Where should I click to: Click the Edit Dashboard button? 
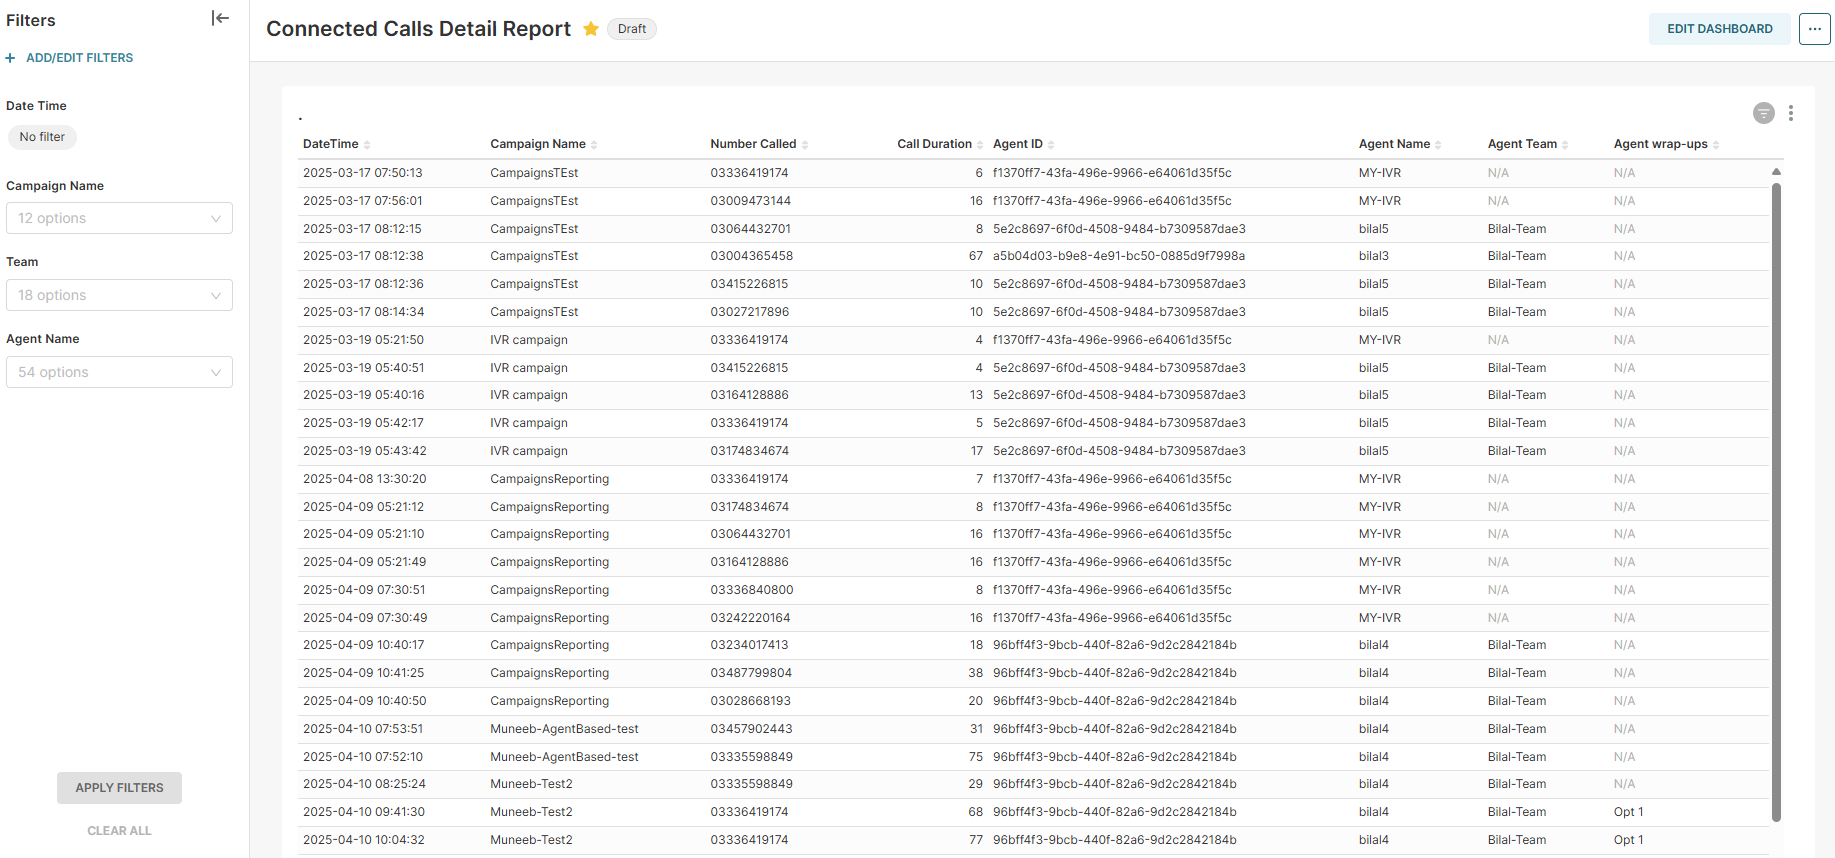coord(1719,29)
